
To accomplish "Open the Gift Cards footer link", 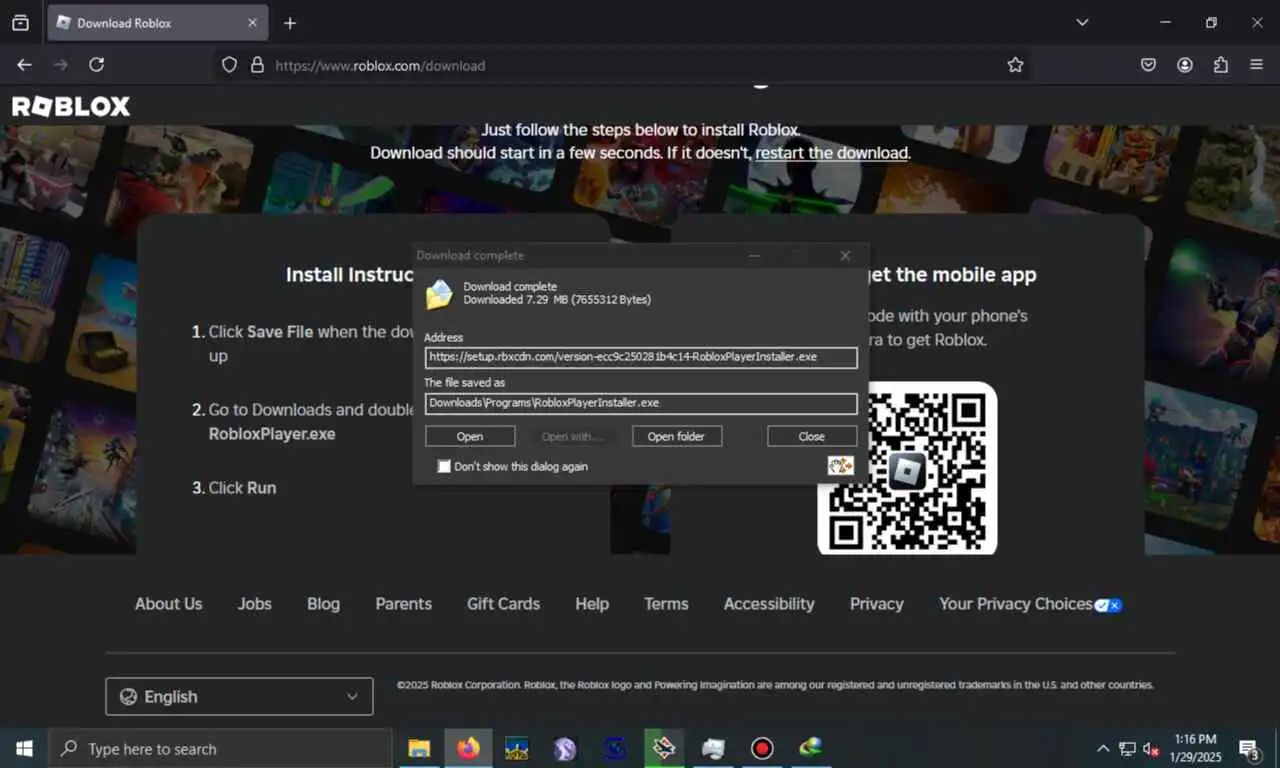I will point(503,604).
